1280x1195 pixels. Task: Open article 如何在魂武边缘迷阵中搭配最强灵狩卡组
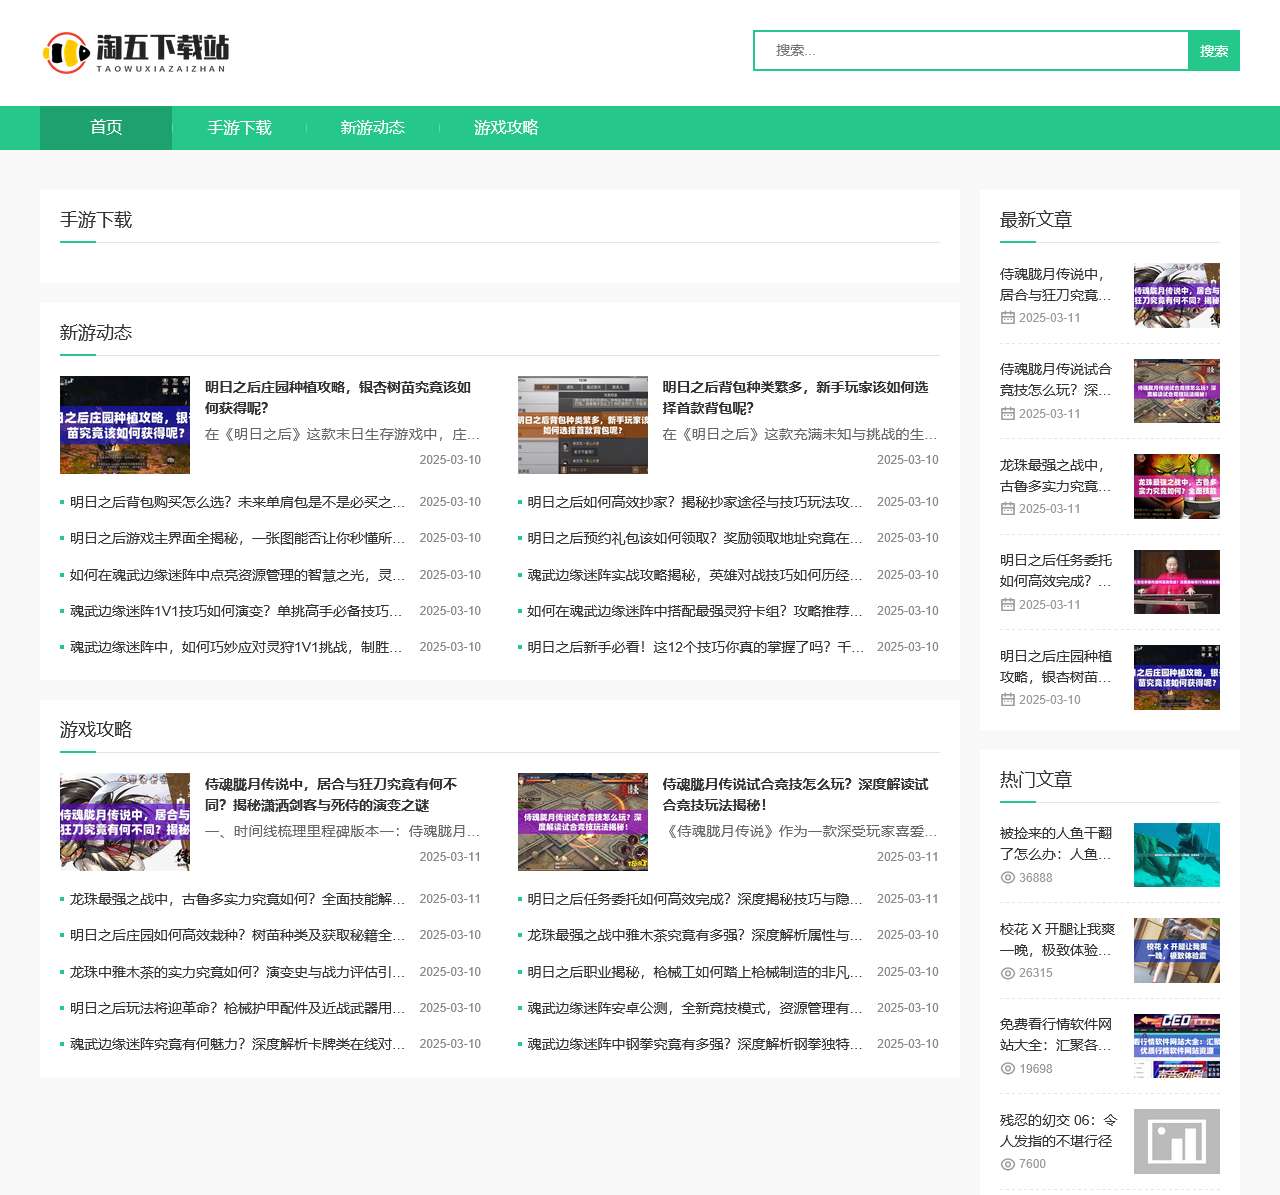point(695,611)
